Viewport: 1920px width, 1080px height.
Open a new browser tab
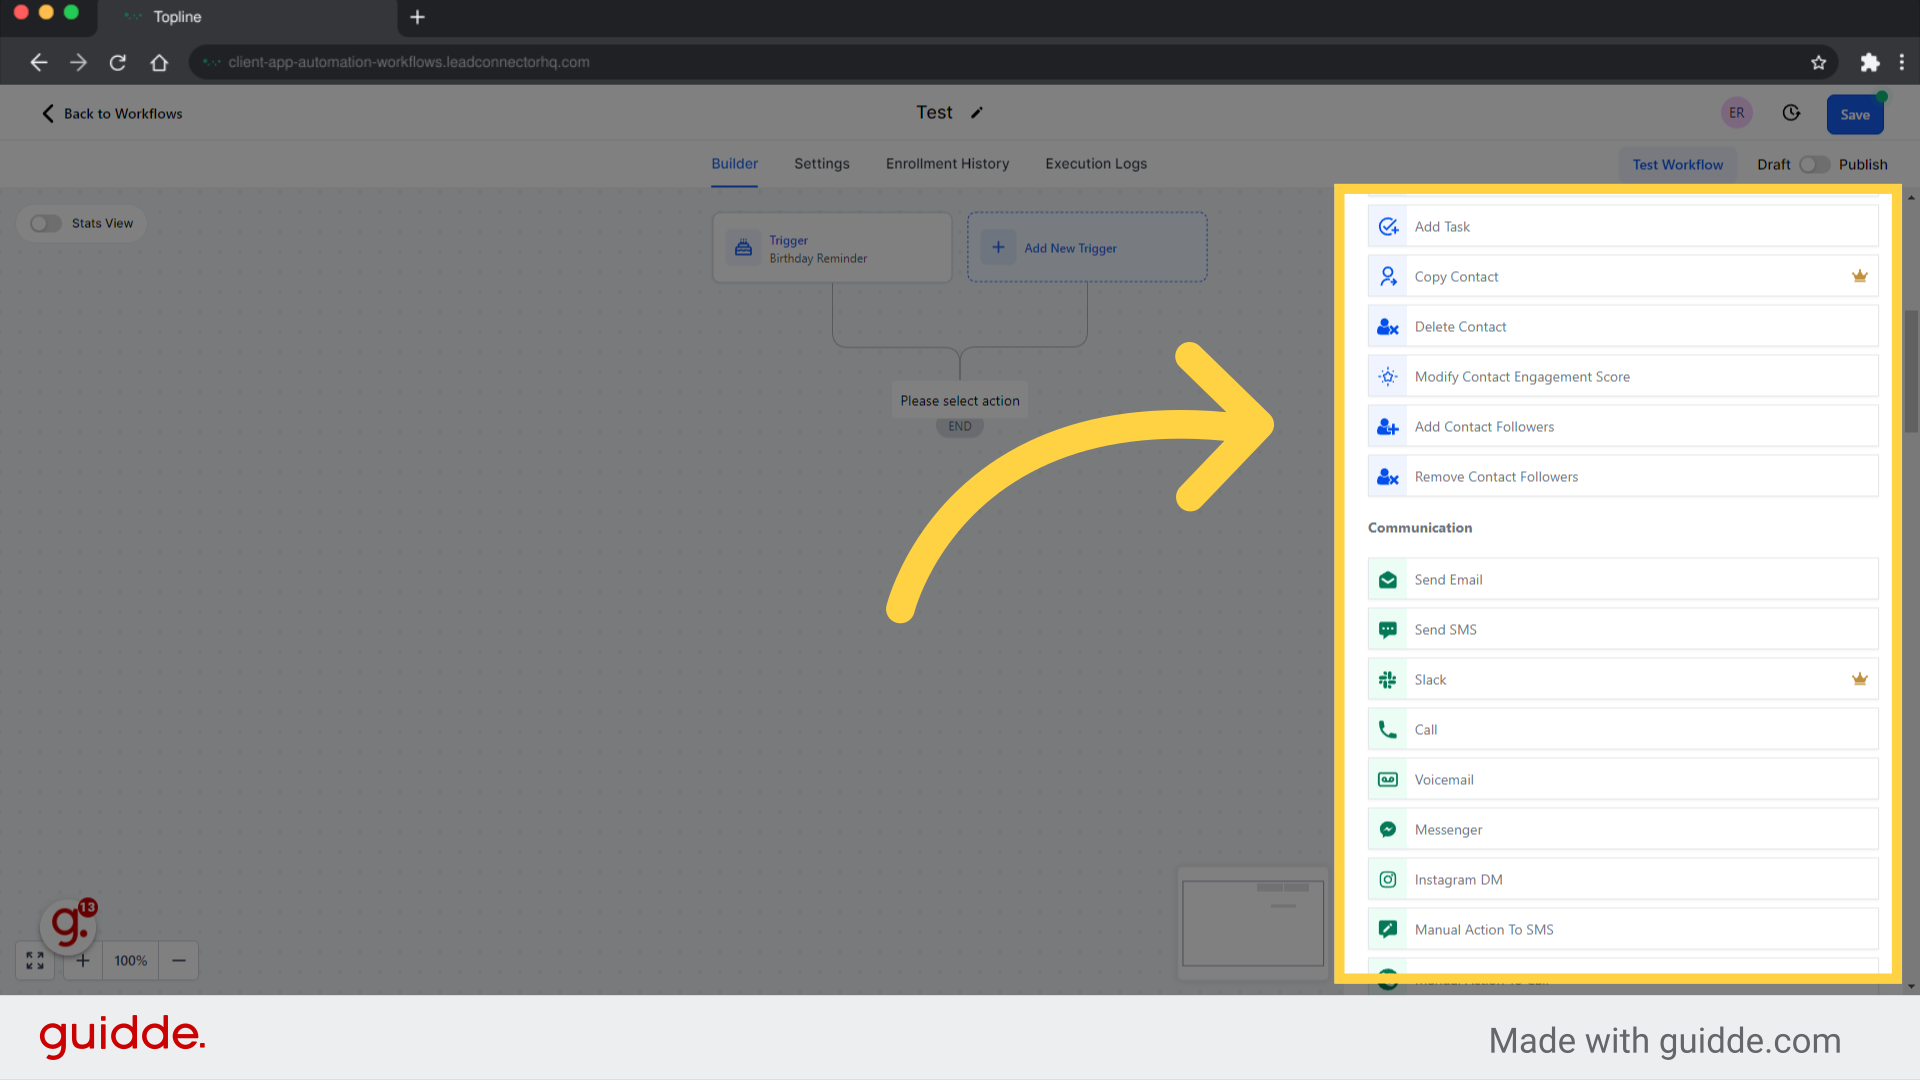click(x=418, y=17)
